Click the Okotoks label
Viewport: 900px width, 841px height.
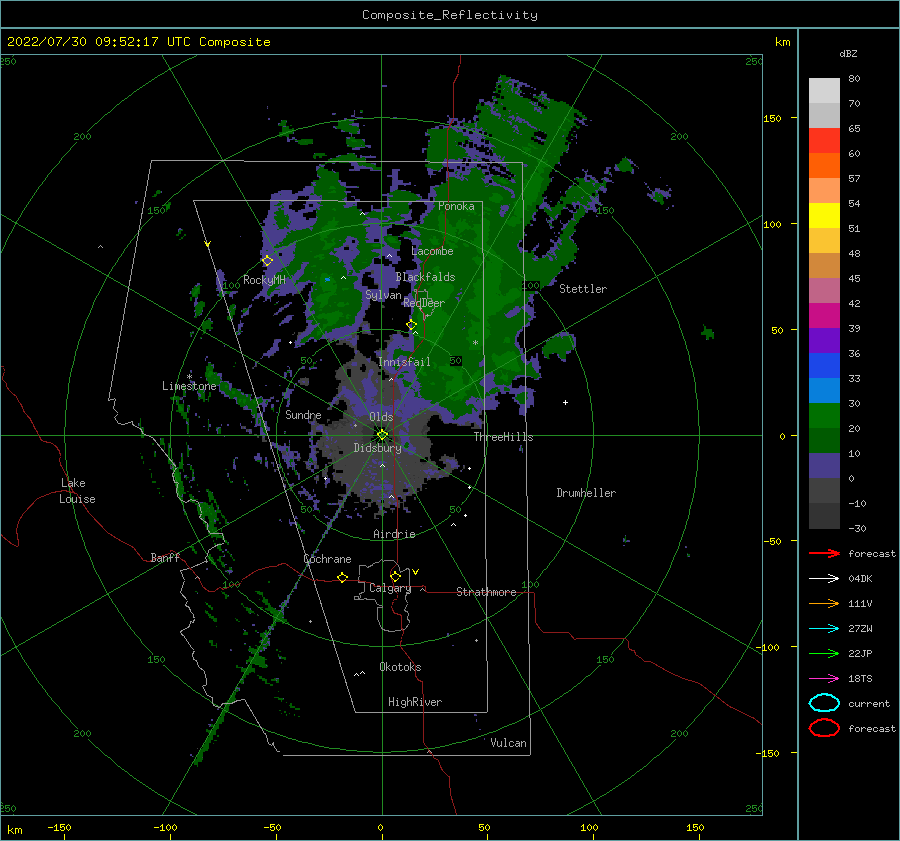click(x=400, y=668)
